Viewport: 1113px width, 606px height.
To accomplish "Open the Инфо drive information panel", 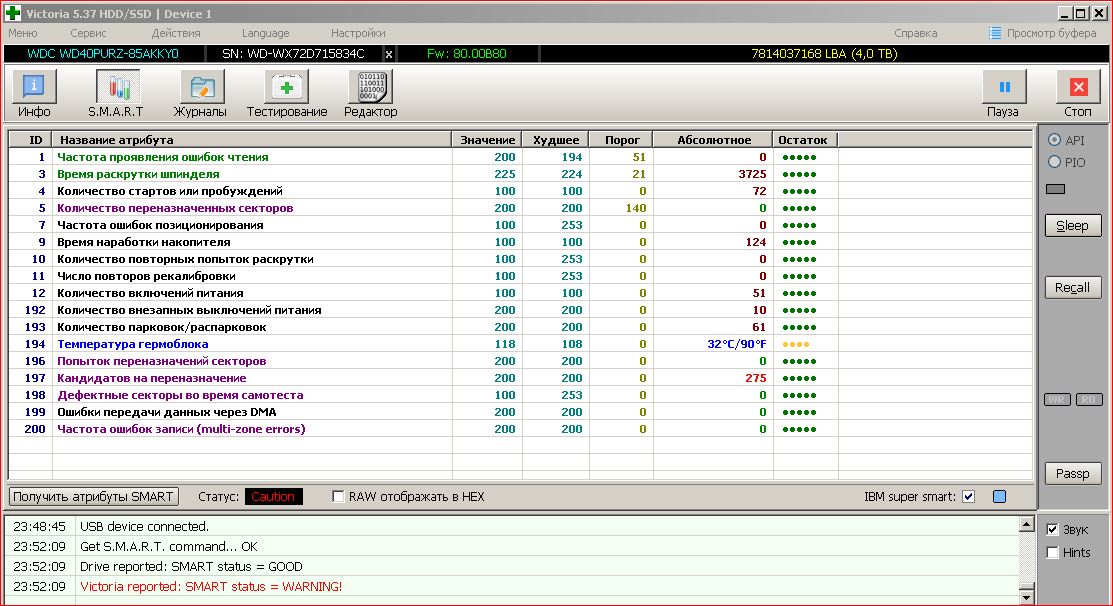I will [34, 87].
